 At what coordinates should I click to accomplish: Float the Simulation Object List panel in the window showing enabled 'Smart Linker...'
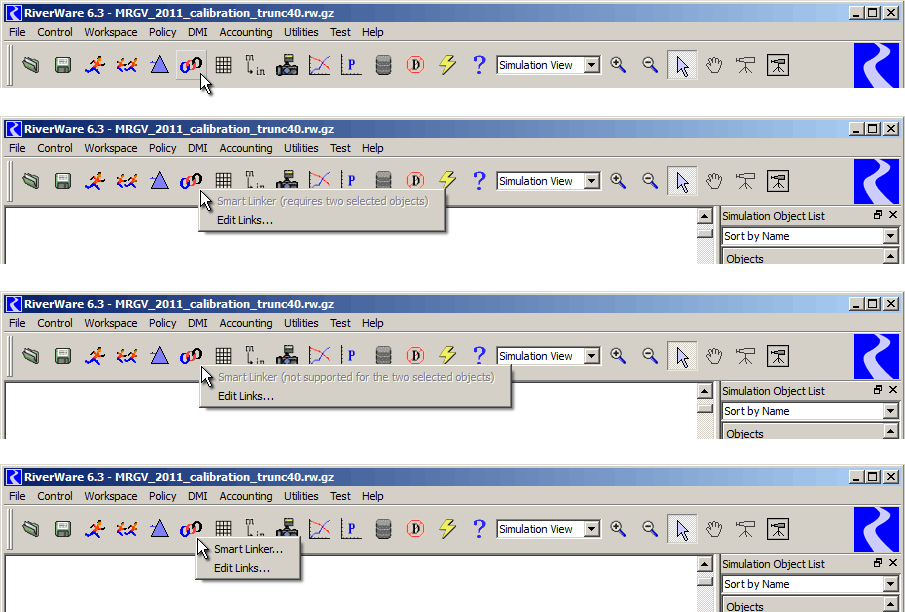click(x=878, y=562)
